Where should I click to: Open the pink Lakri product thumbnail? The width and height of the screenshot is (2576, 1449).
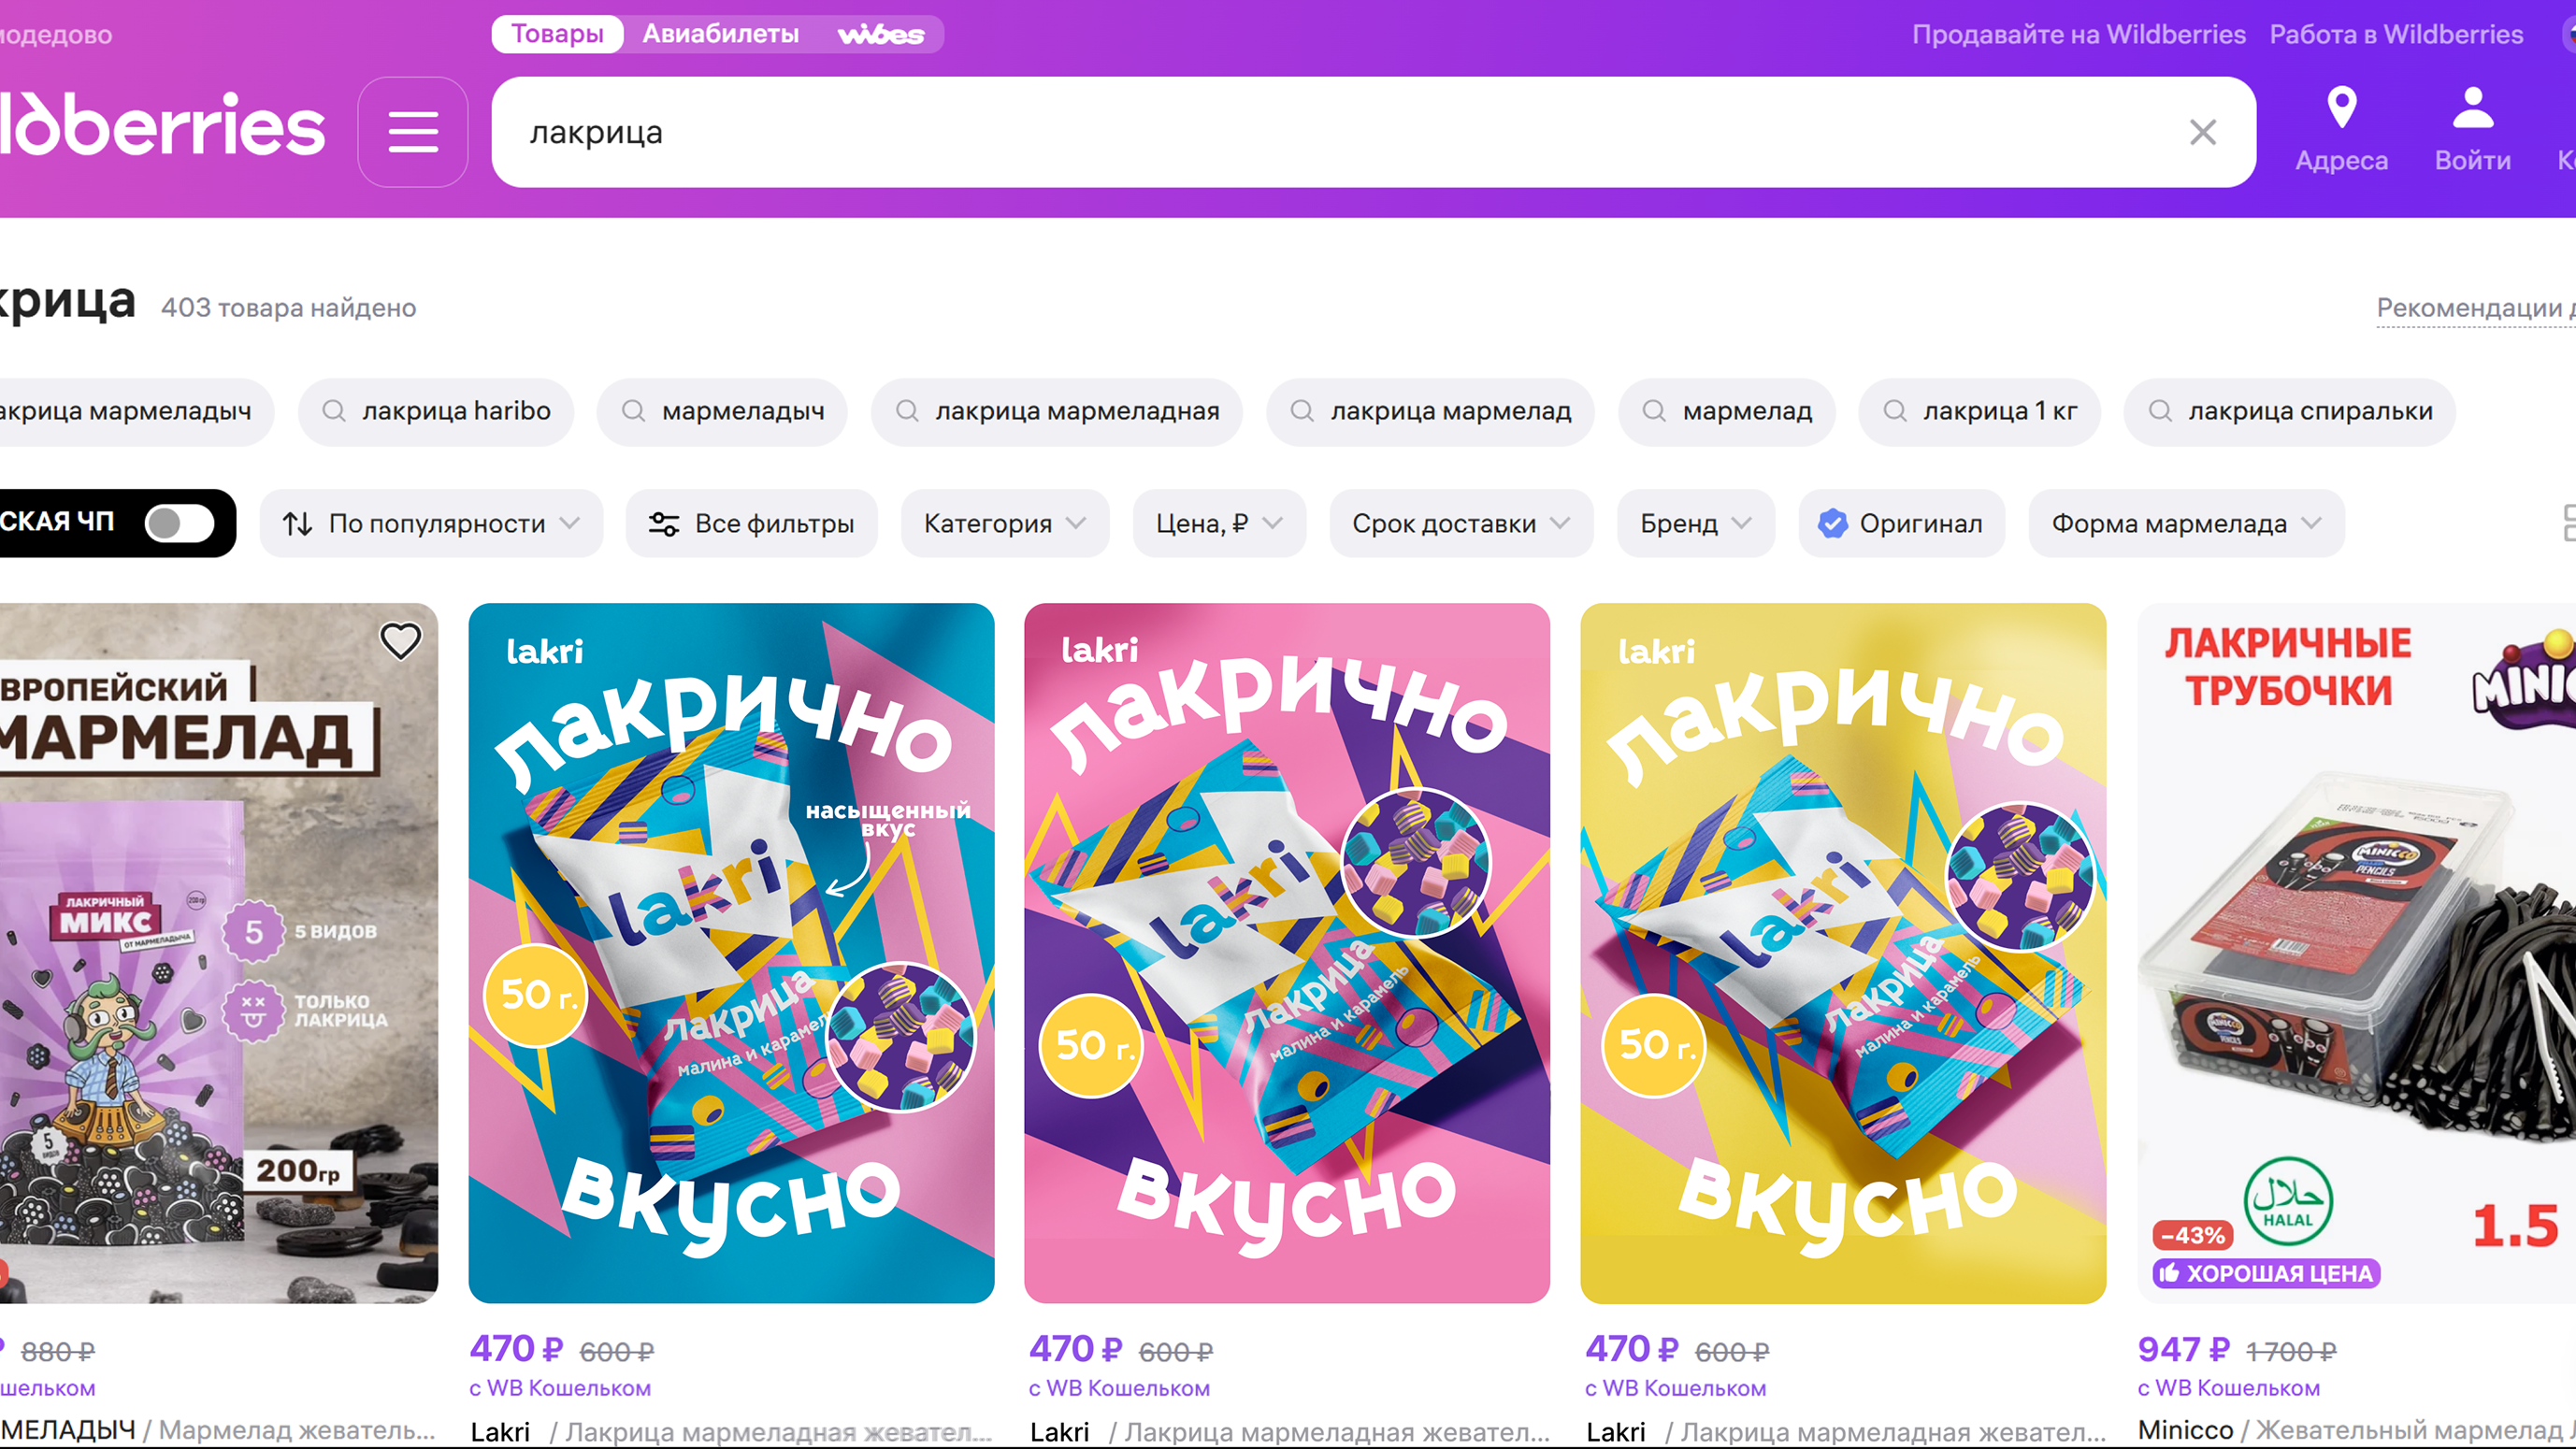coord(1287,952)
